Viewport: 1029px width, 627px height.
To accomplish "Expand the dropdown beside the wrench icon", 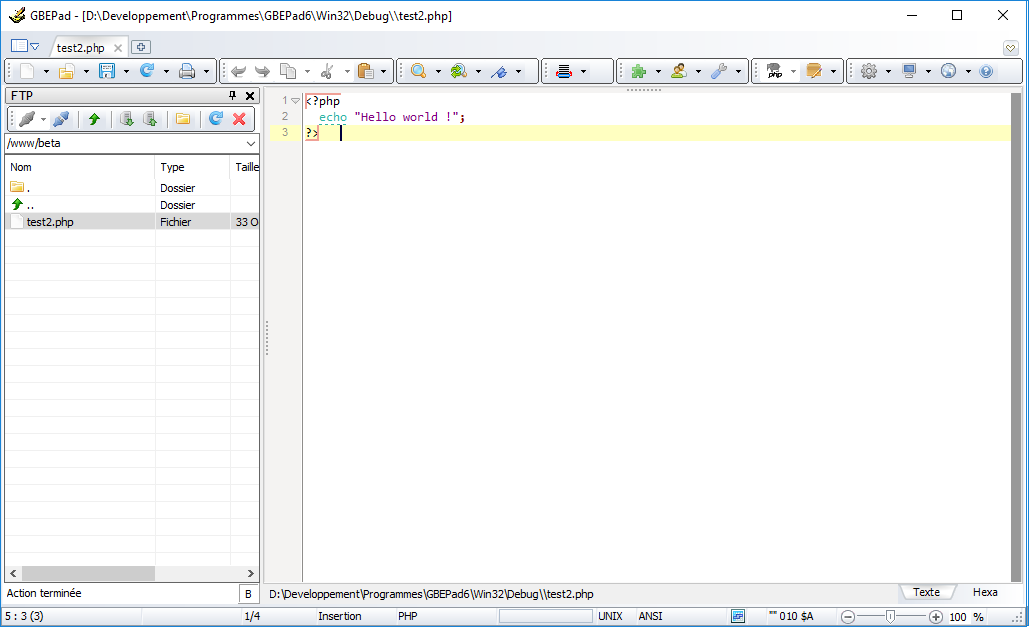I will [x=738, y=72].
